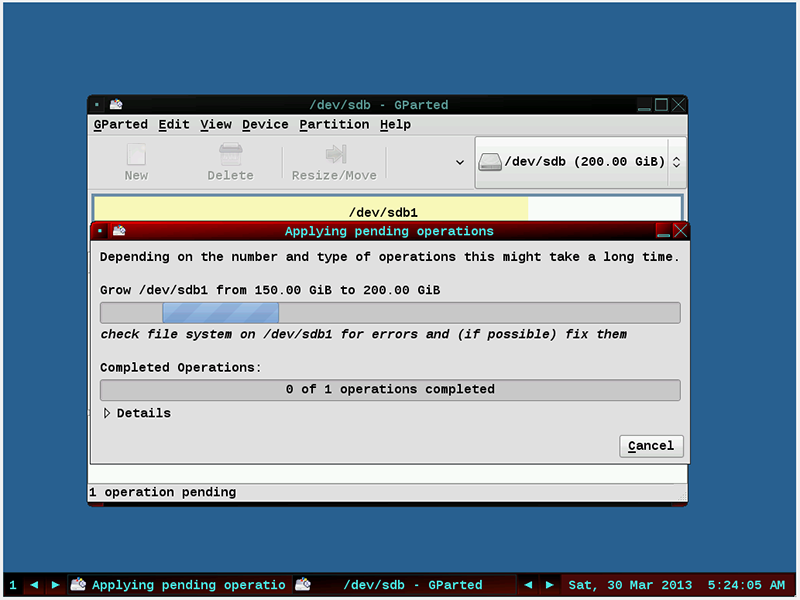Viewport: 800px width, 600px height.
Task: Click unused white space of /dev/sdb1 partition bar
Action: click(x=605, y=210)
